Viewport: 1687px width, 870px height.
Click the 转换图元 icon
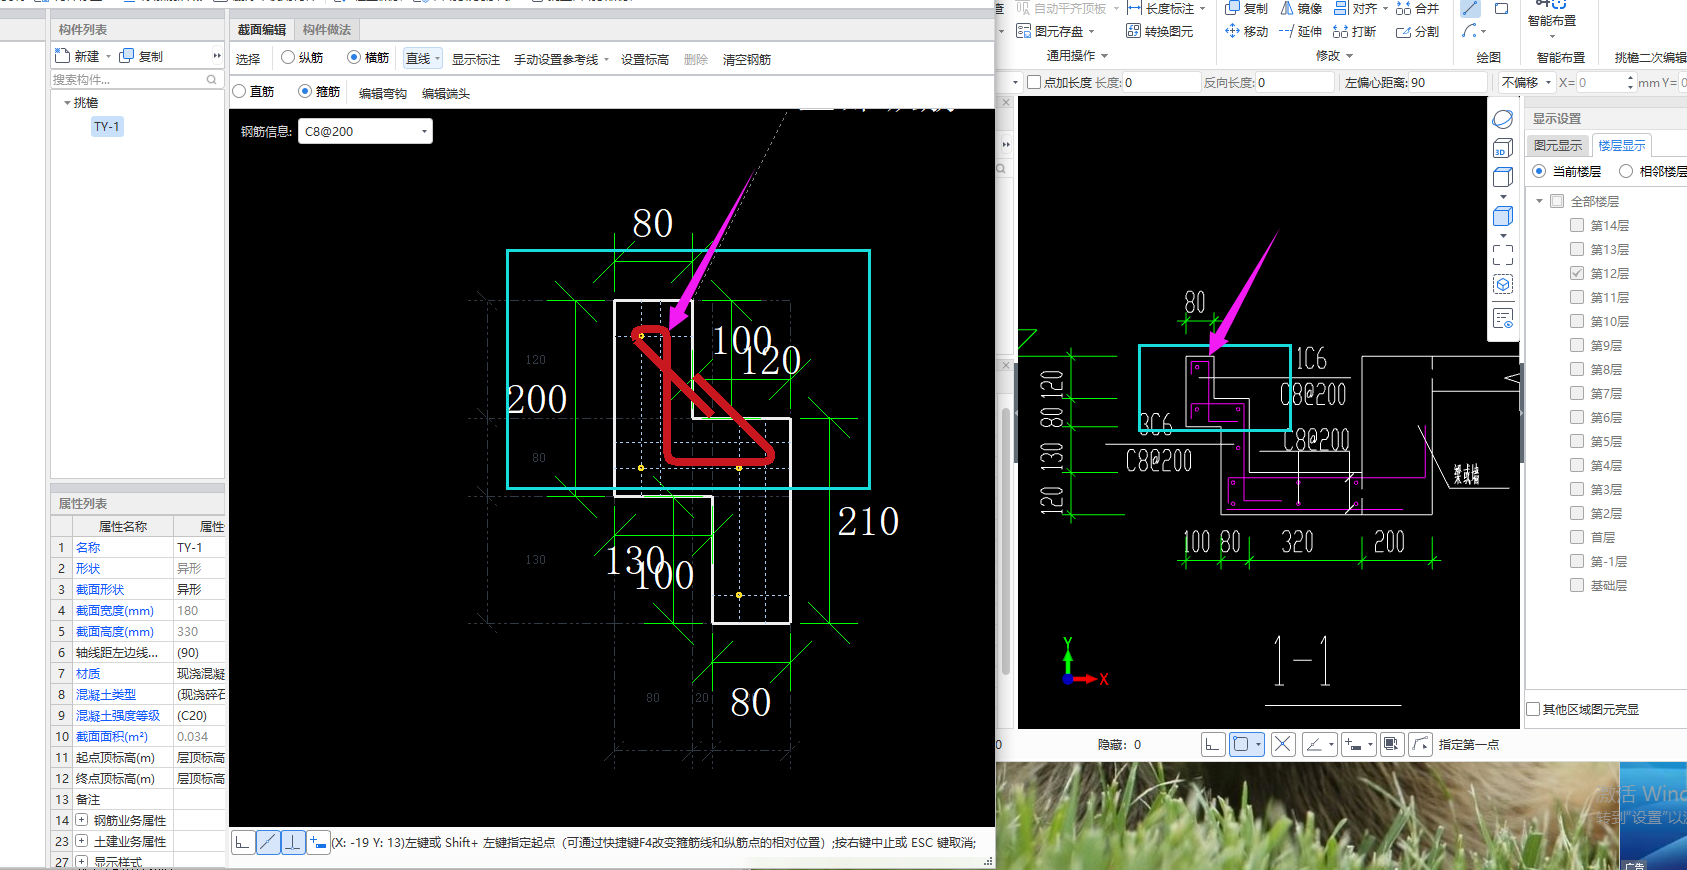tap(1133, 31)
